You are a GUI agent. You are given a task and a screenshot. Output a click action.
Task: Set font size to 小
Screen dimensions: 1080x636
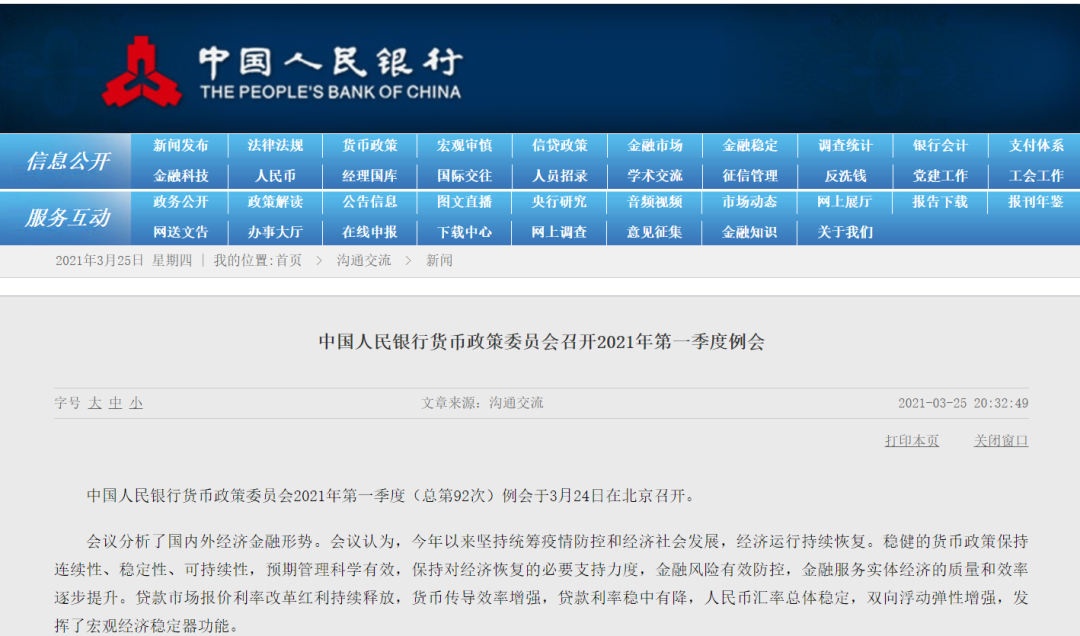(136, 403)
